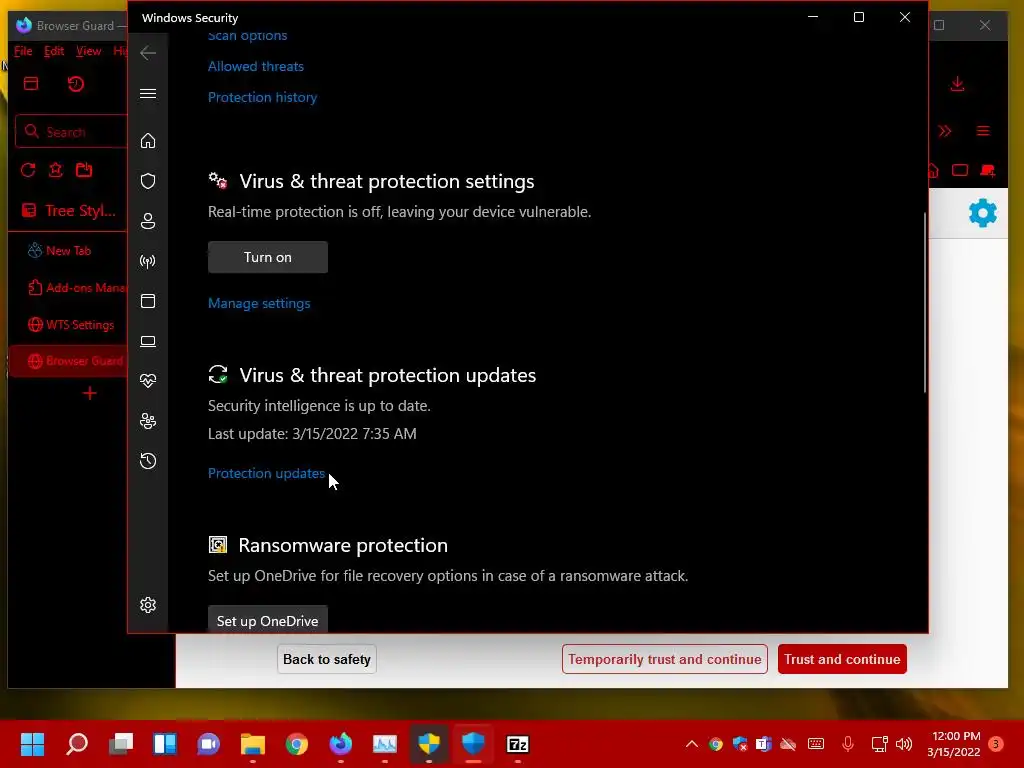Select New Tab in tree tabs
Viewport: 1024px width, 768px height.
pos(68,251)
